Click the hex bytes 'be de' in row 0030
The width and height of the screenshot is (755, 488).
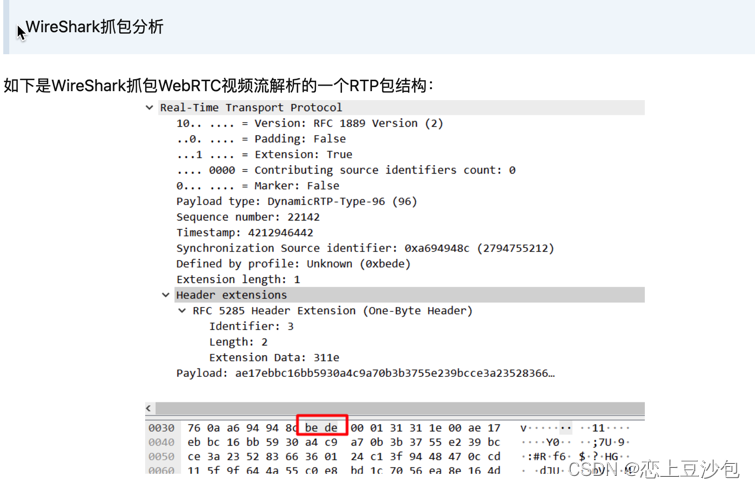tap(321, 428)
